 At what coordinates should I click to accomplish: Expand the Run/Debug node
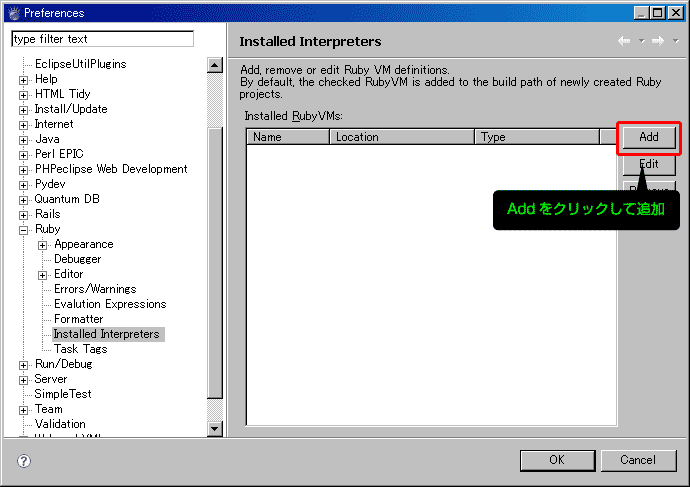point(24,365)
